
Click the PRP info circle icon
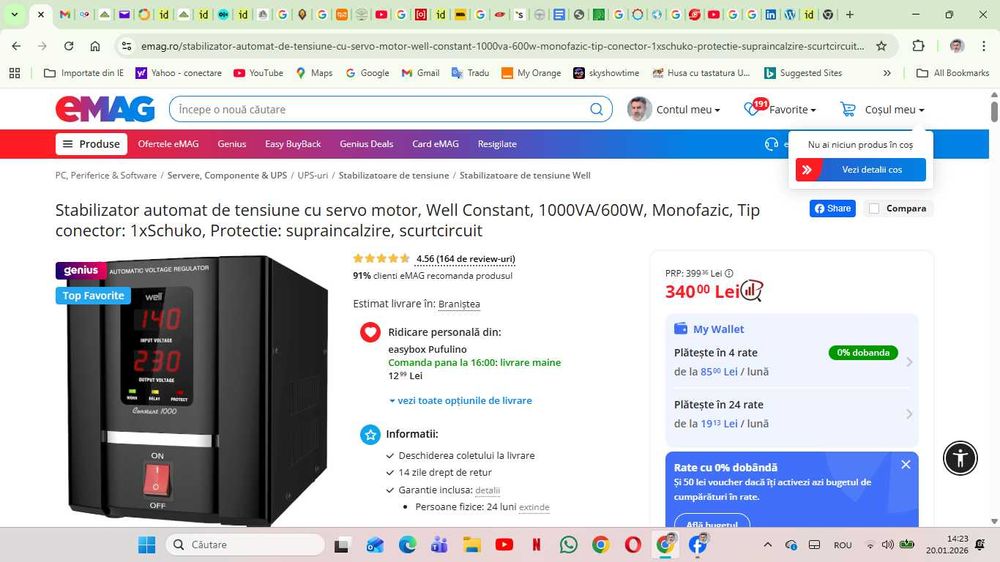pyautogui.click(x=729, y=273)
